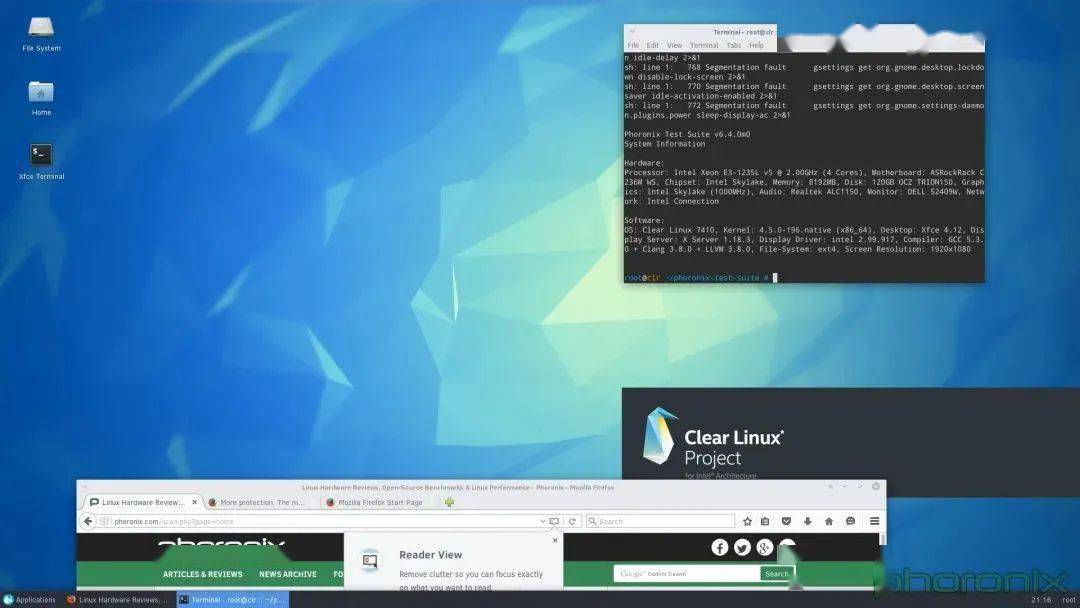This screenshot has width=1080, height=608.
Task: Save to Pocket icon in Firefox toolbar
Action: click(786, 521)
